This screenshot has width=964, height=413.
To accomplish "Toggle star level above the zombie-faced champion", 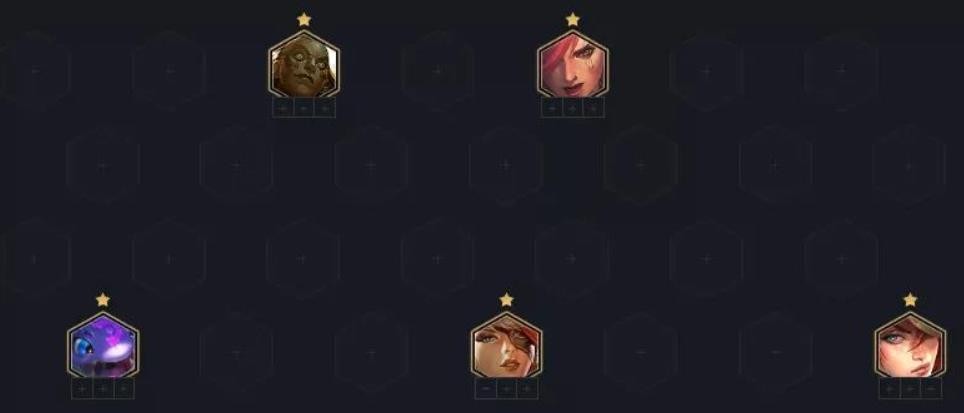I will pos(304,20).
